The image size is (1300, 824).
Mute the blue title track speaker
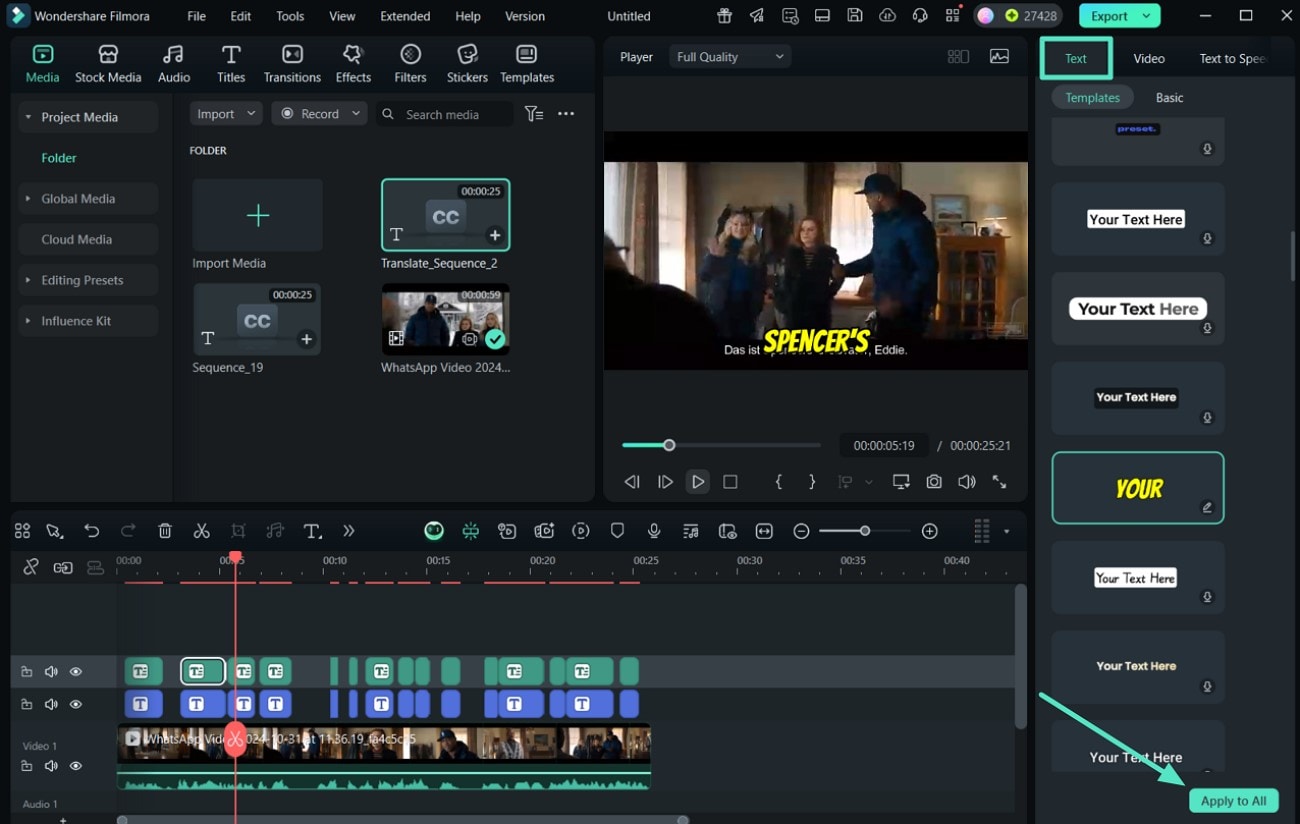pos(51,704)
